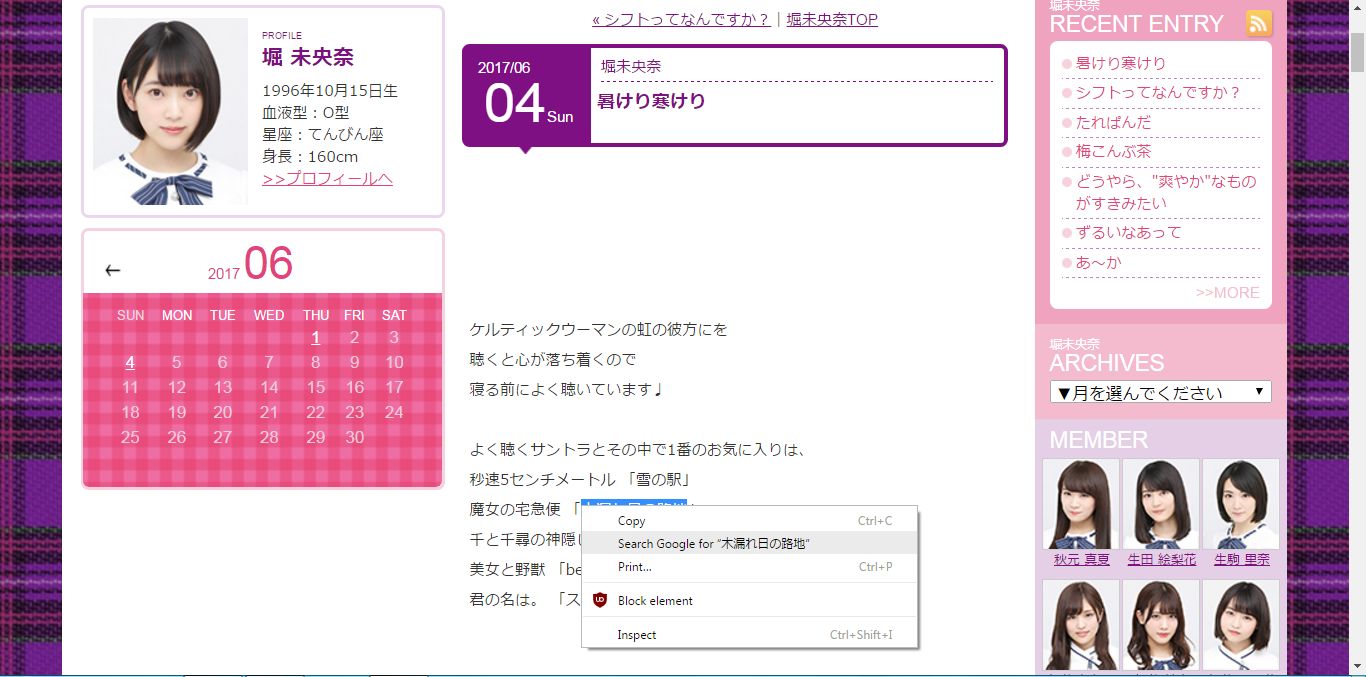Open recent entry 暑けり寒けり
This screenshot has height=677, width=1366.
1120,63
